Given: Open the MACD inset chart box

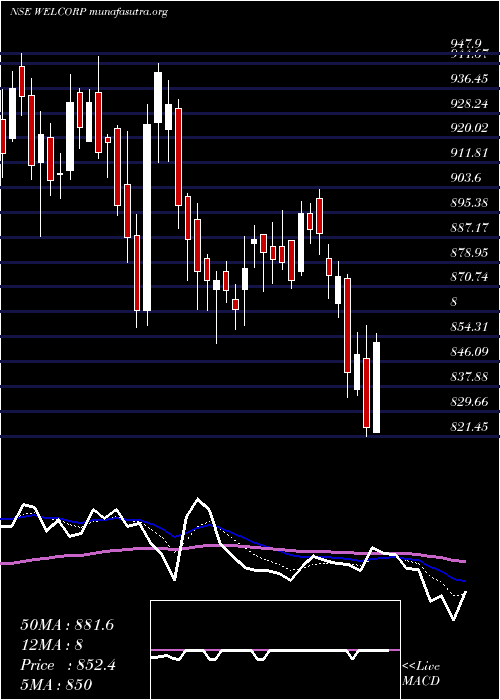Looking at the screenshot, I should coord(275,650).
